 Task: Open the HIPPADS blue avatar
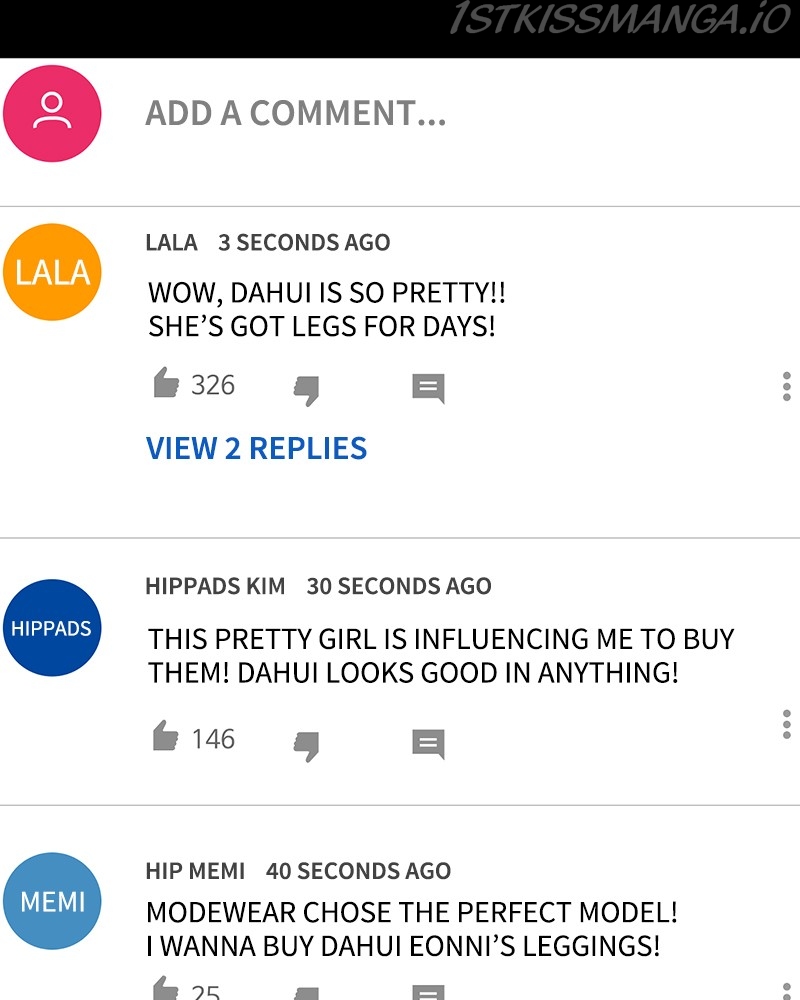coord(52,628)
